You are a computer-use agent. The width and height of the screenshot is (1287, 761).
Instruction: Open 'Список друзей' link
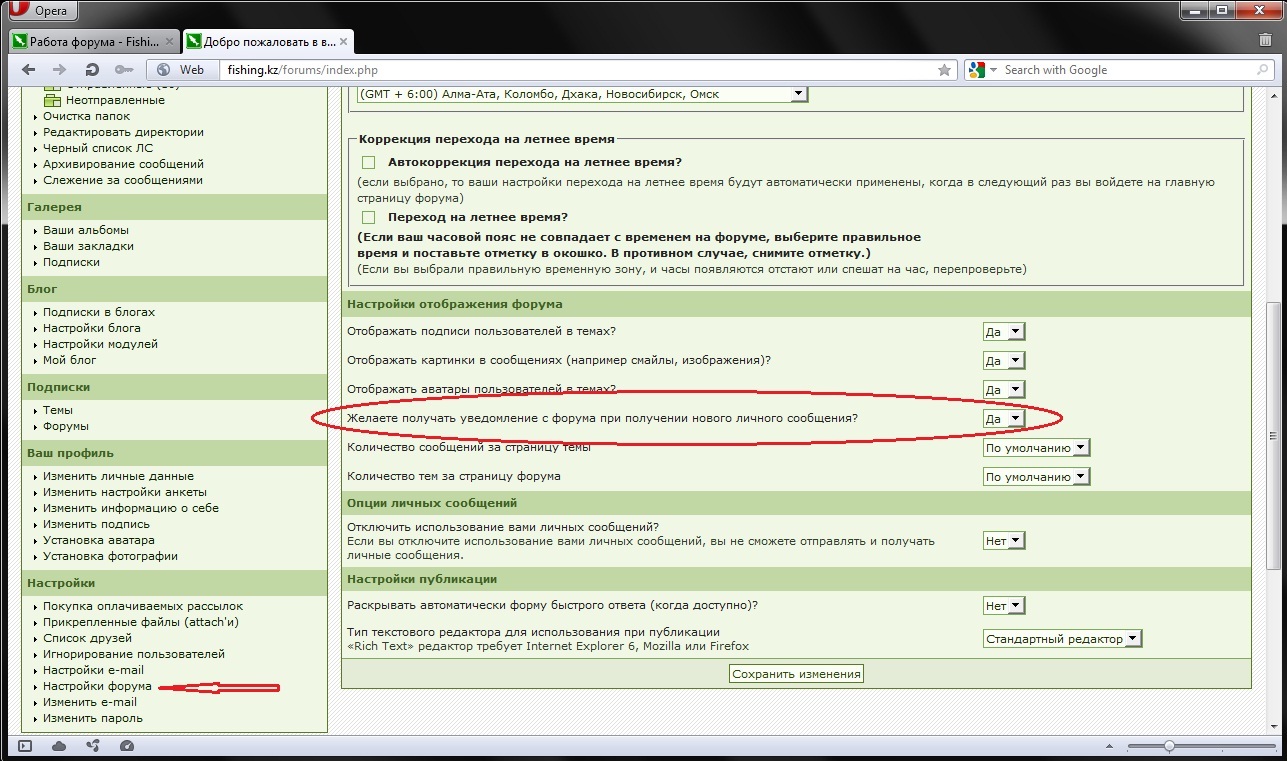click(87, 638)
